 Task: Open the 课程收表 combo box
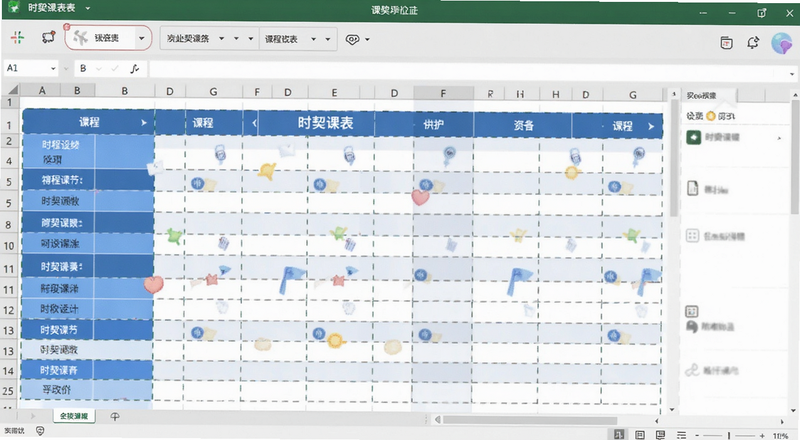[298, 39]
